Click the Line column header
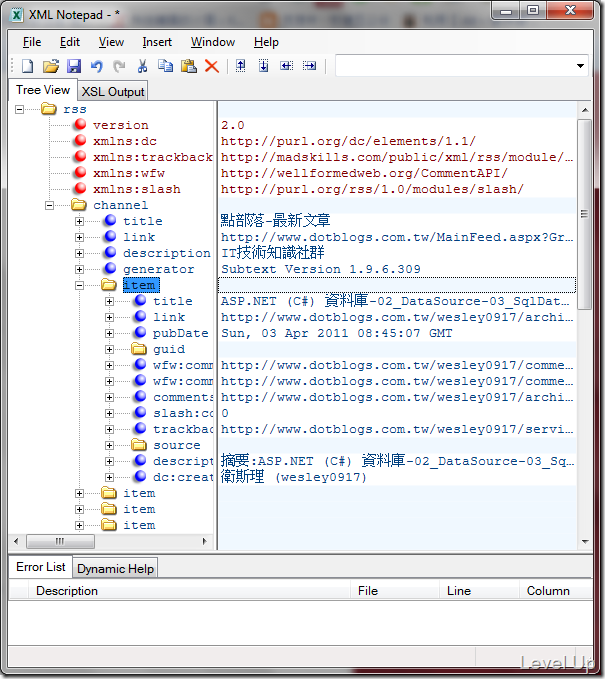The width and height of the screenshot is (605, 679). [x=479, y=591]
